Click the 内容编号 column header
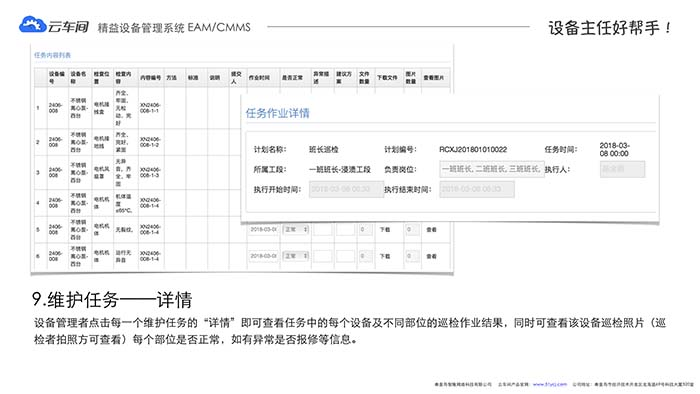The width and height of the screenshot is (700, 394). [x=150, y=78]
